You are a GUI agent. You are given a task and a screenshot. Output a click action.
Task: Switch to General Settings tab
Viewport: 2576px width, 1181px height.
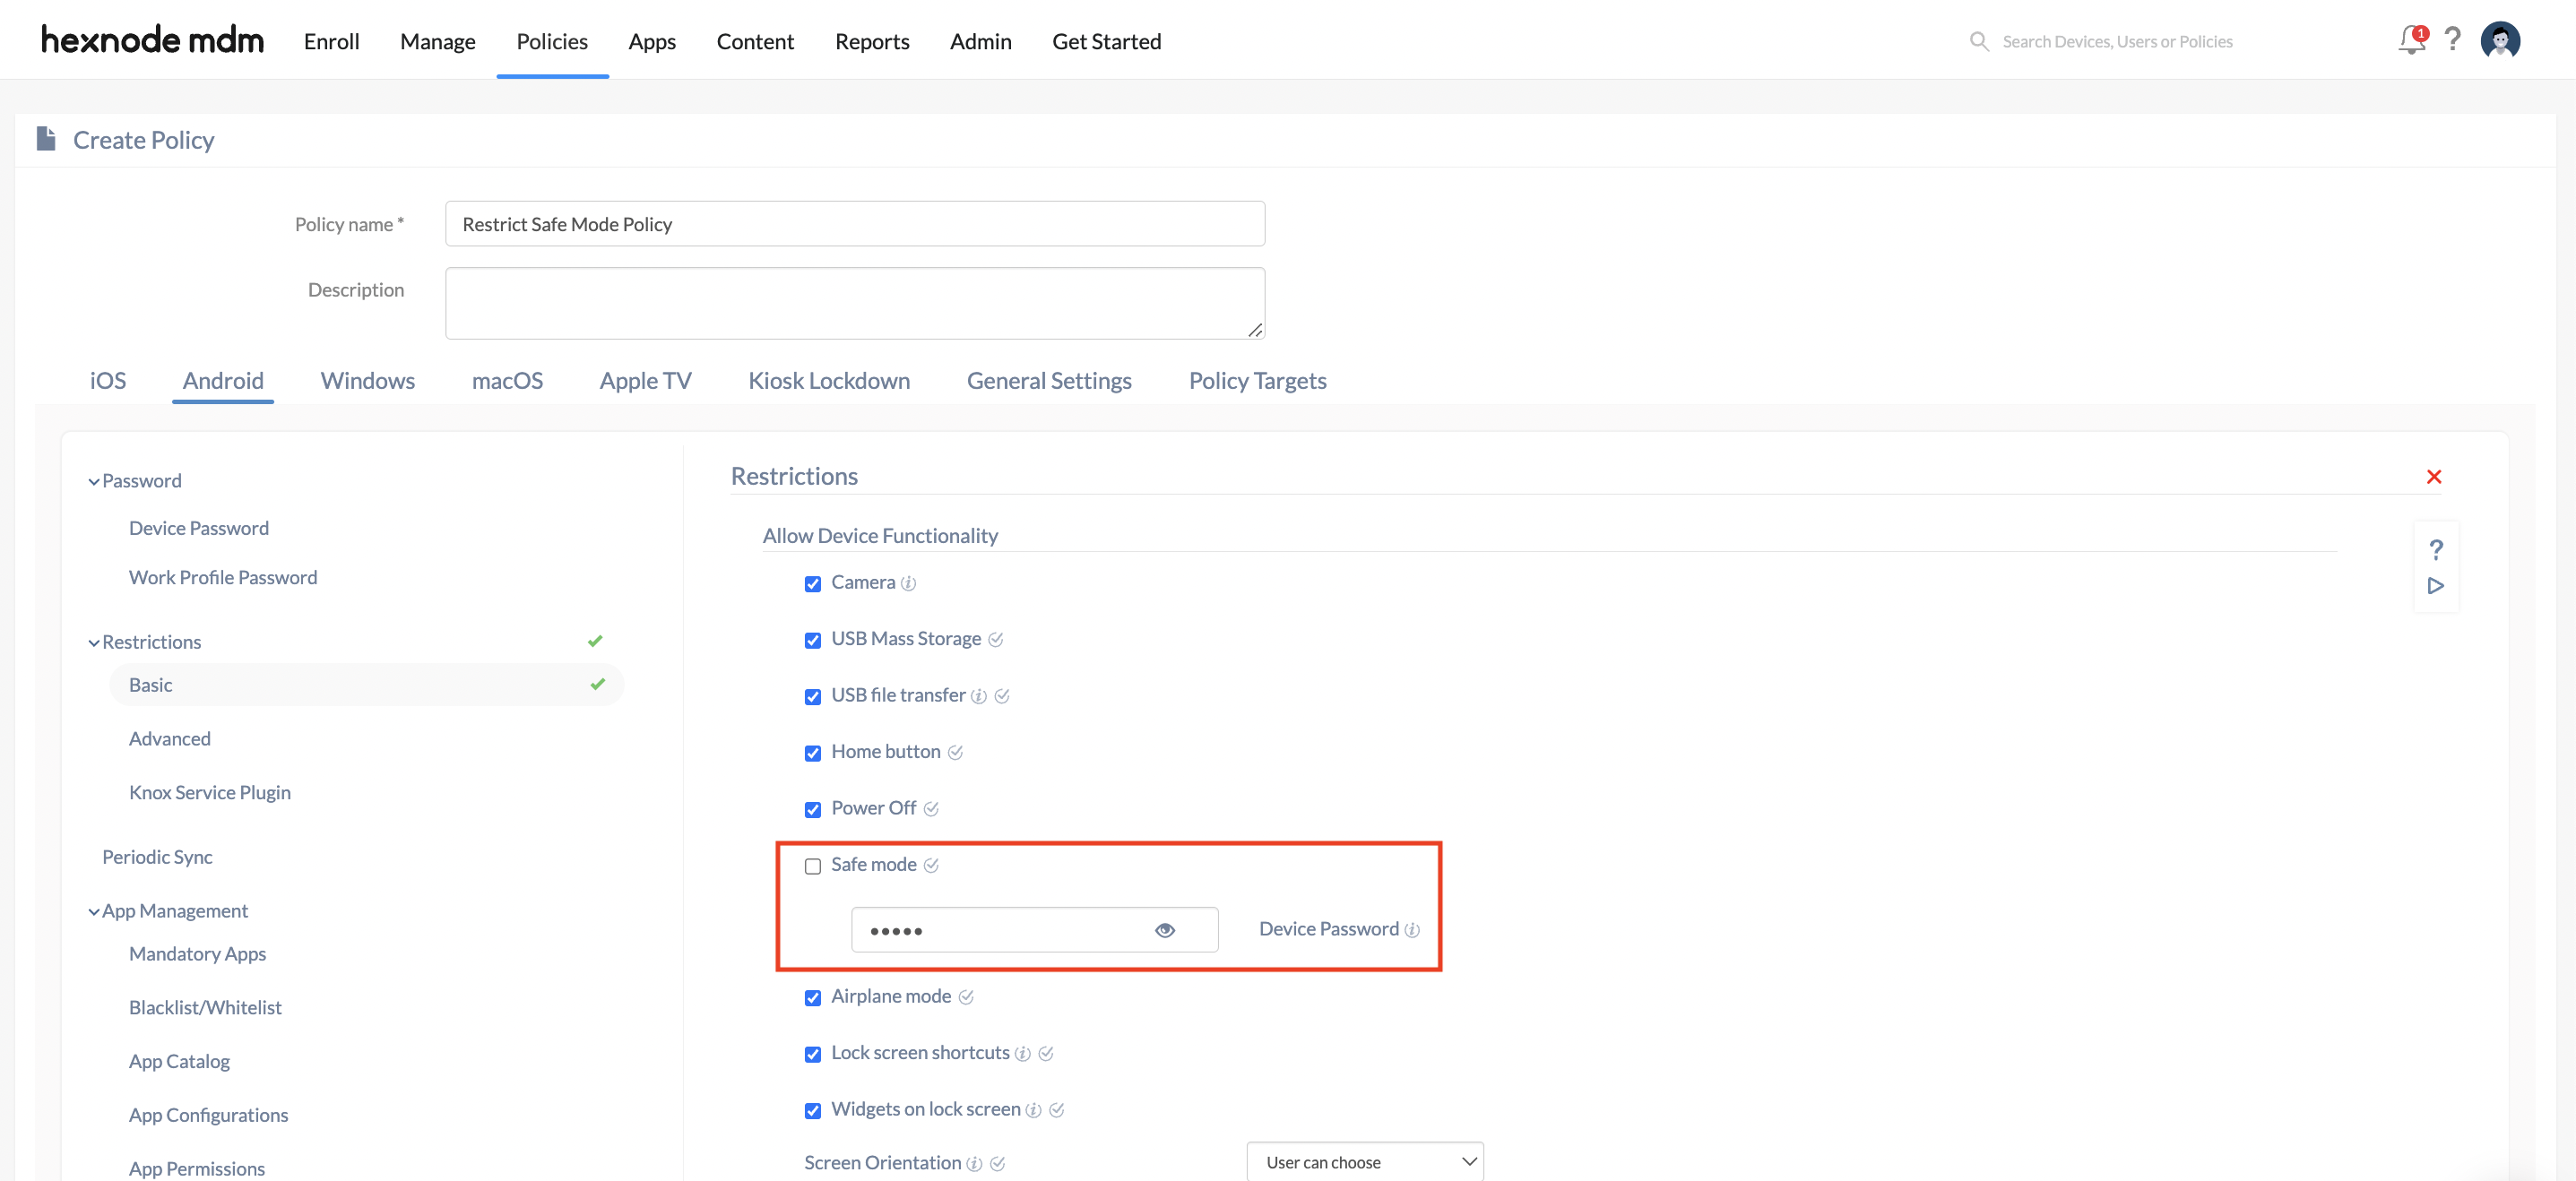(x=1049, y=381)
